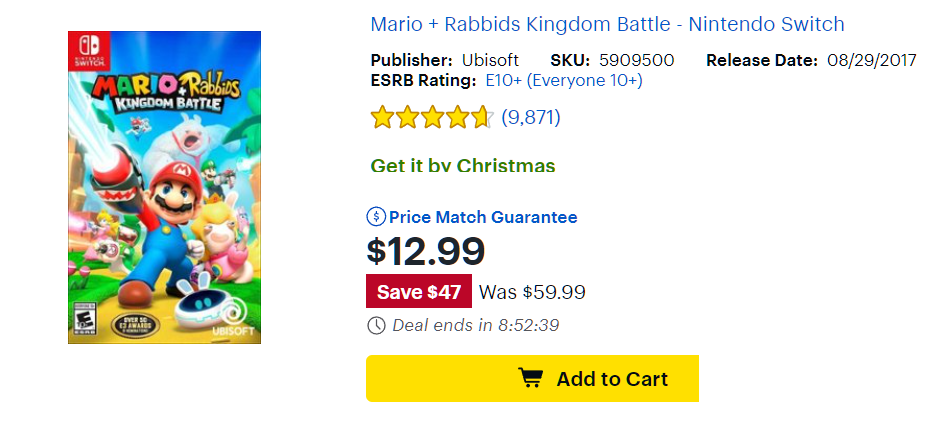Image resolution: width=929 pixels, height=426 pixels.
Task: Open the Price Match Guarantee link
Action: coord(483,217)
